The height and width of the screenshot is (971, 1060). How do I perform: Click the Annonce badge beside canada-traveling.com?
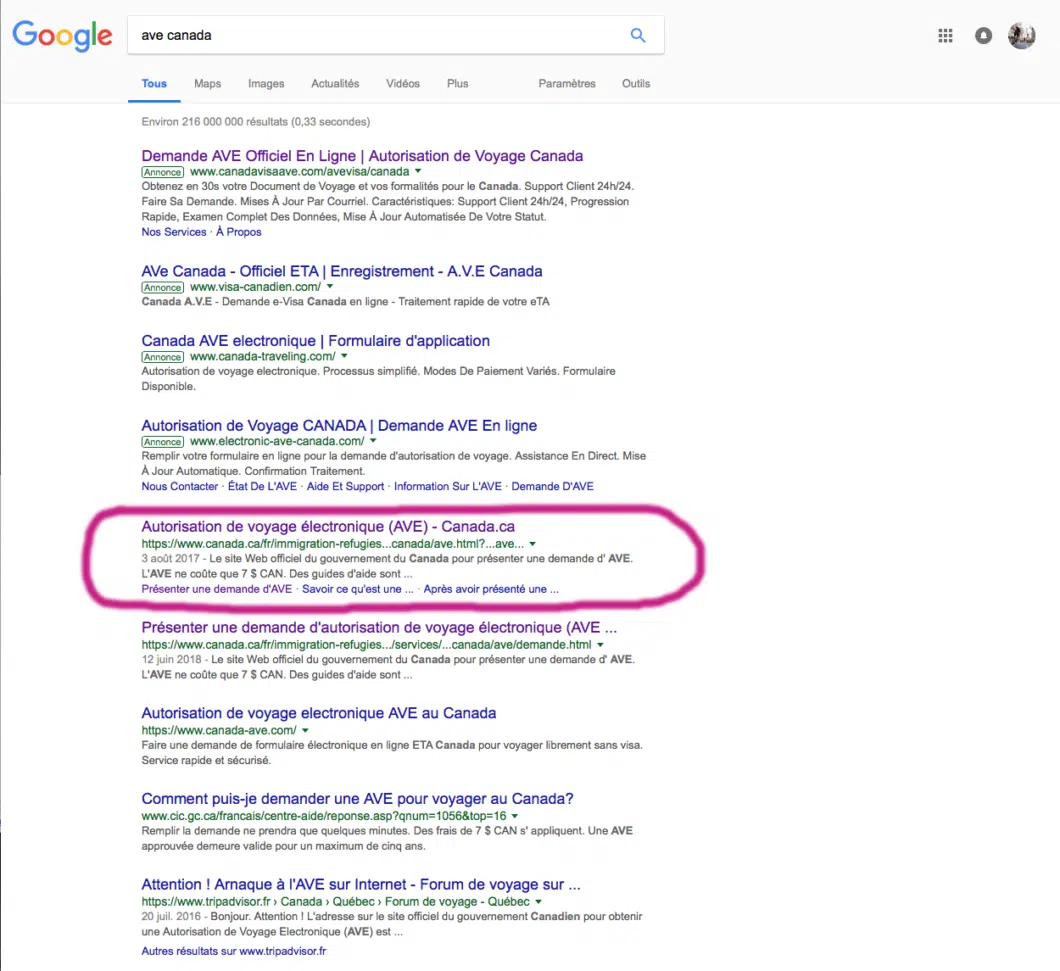point(162,357)
